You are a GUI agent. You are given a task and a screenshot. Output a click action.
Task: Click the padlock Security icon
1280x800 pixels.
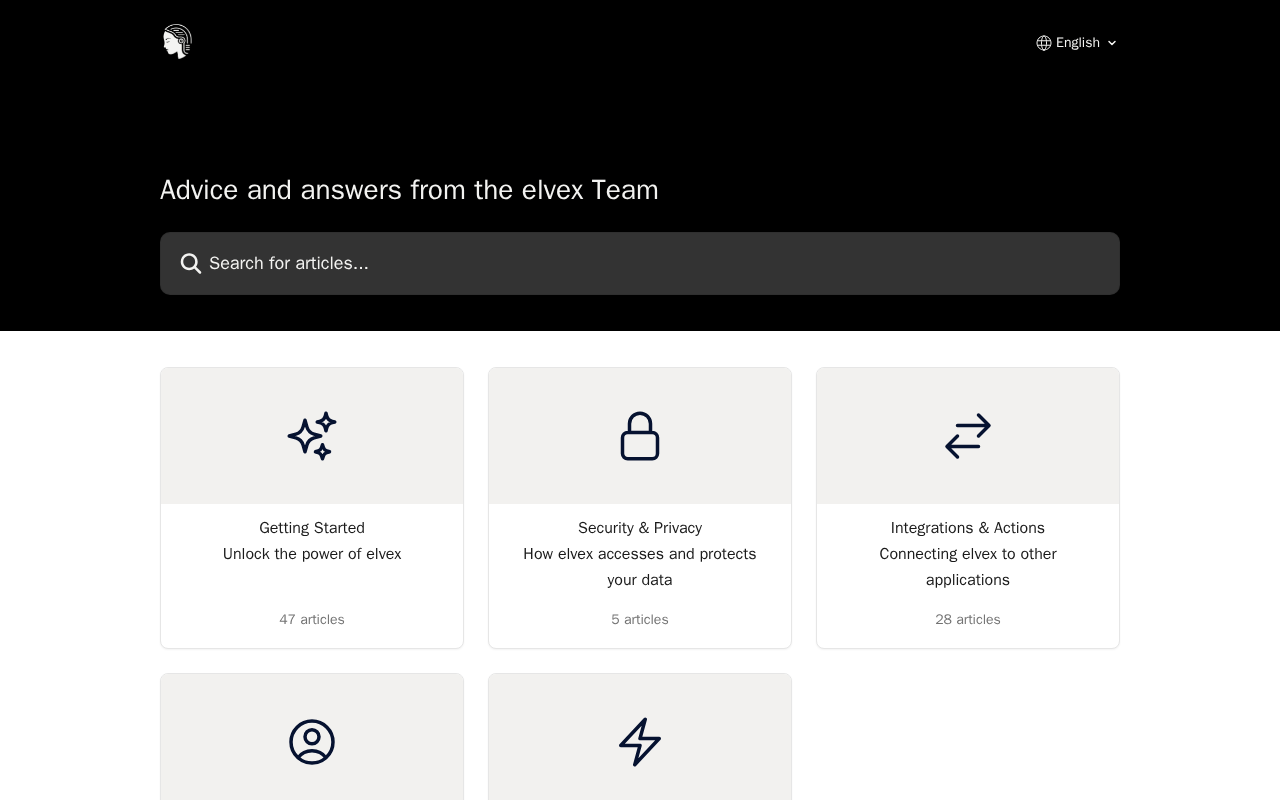(x=640, y=436)
